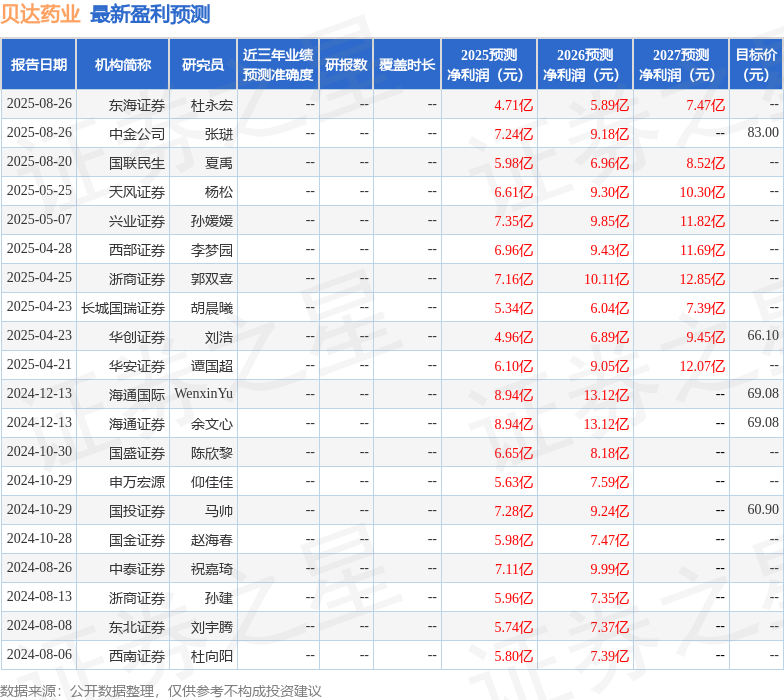Select the 覆盖时长 column header

click(406, 65)
